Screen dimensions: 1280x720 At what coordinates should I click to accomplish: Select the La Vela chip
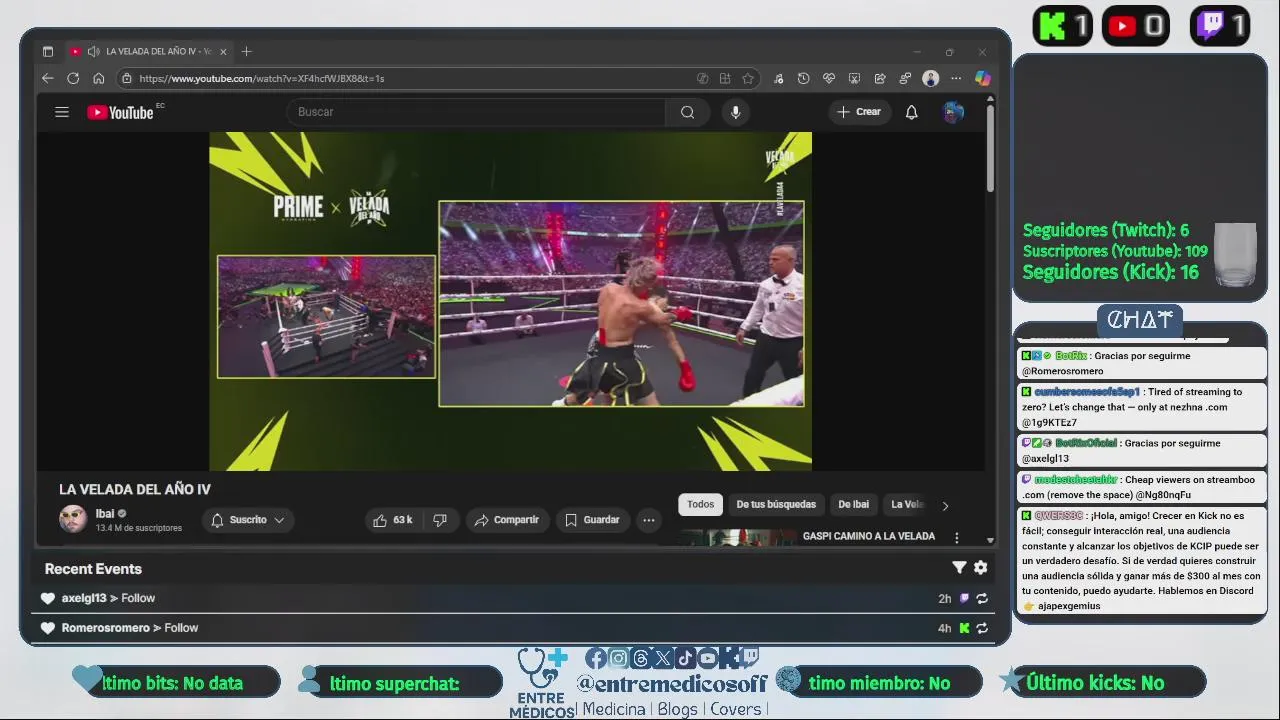907,505
